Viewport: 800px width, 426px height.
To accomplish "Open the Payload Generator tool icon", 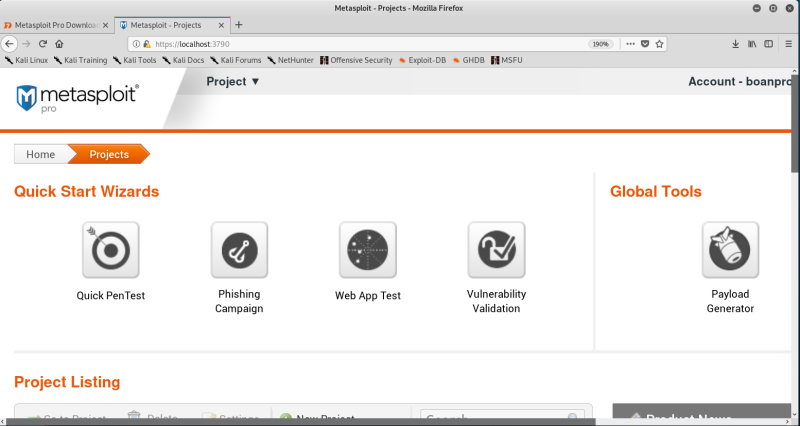I will point(731,250).
